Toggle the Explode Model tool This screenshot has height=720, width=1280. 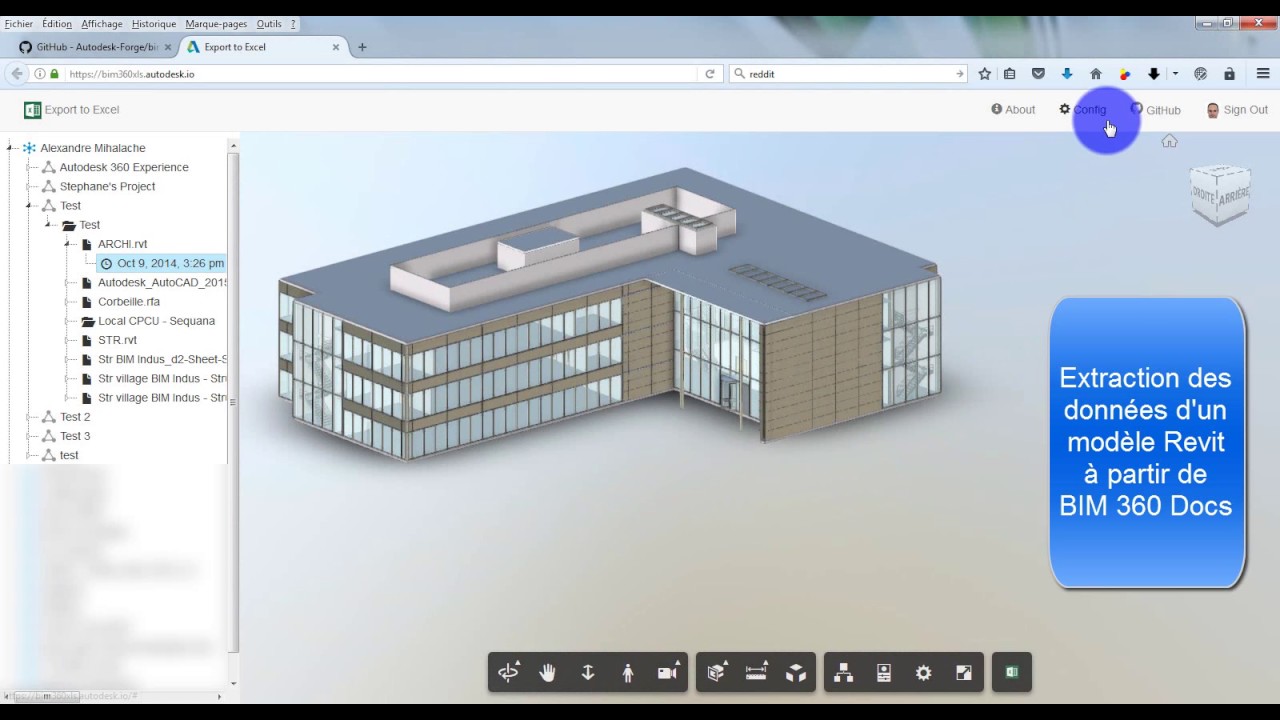tap(796, 673)
